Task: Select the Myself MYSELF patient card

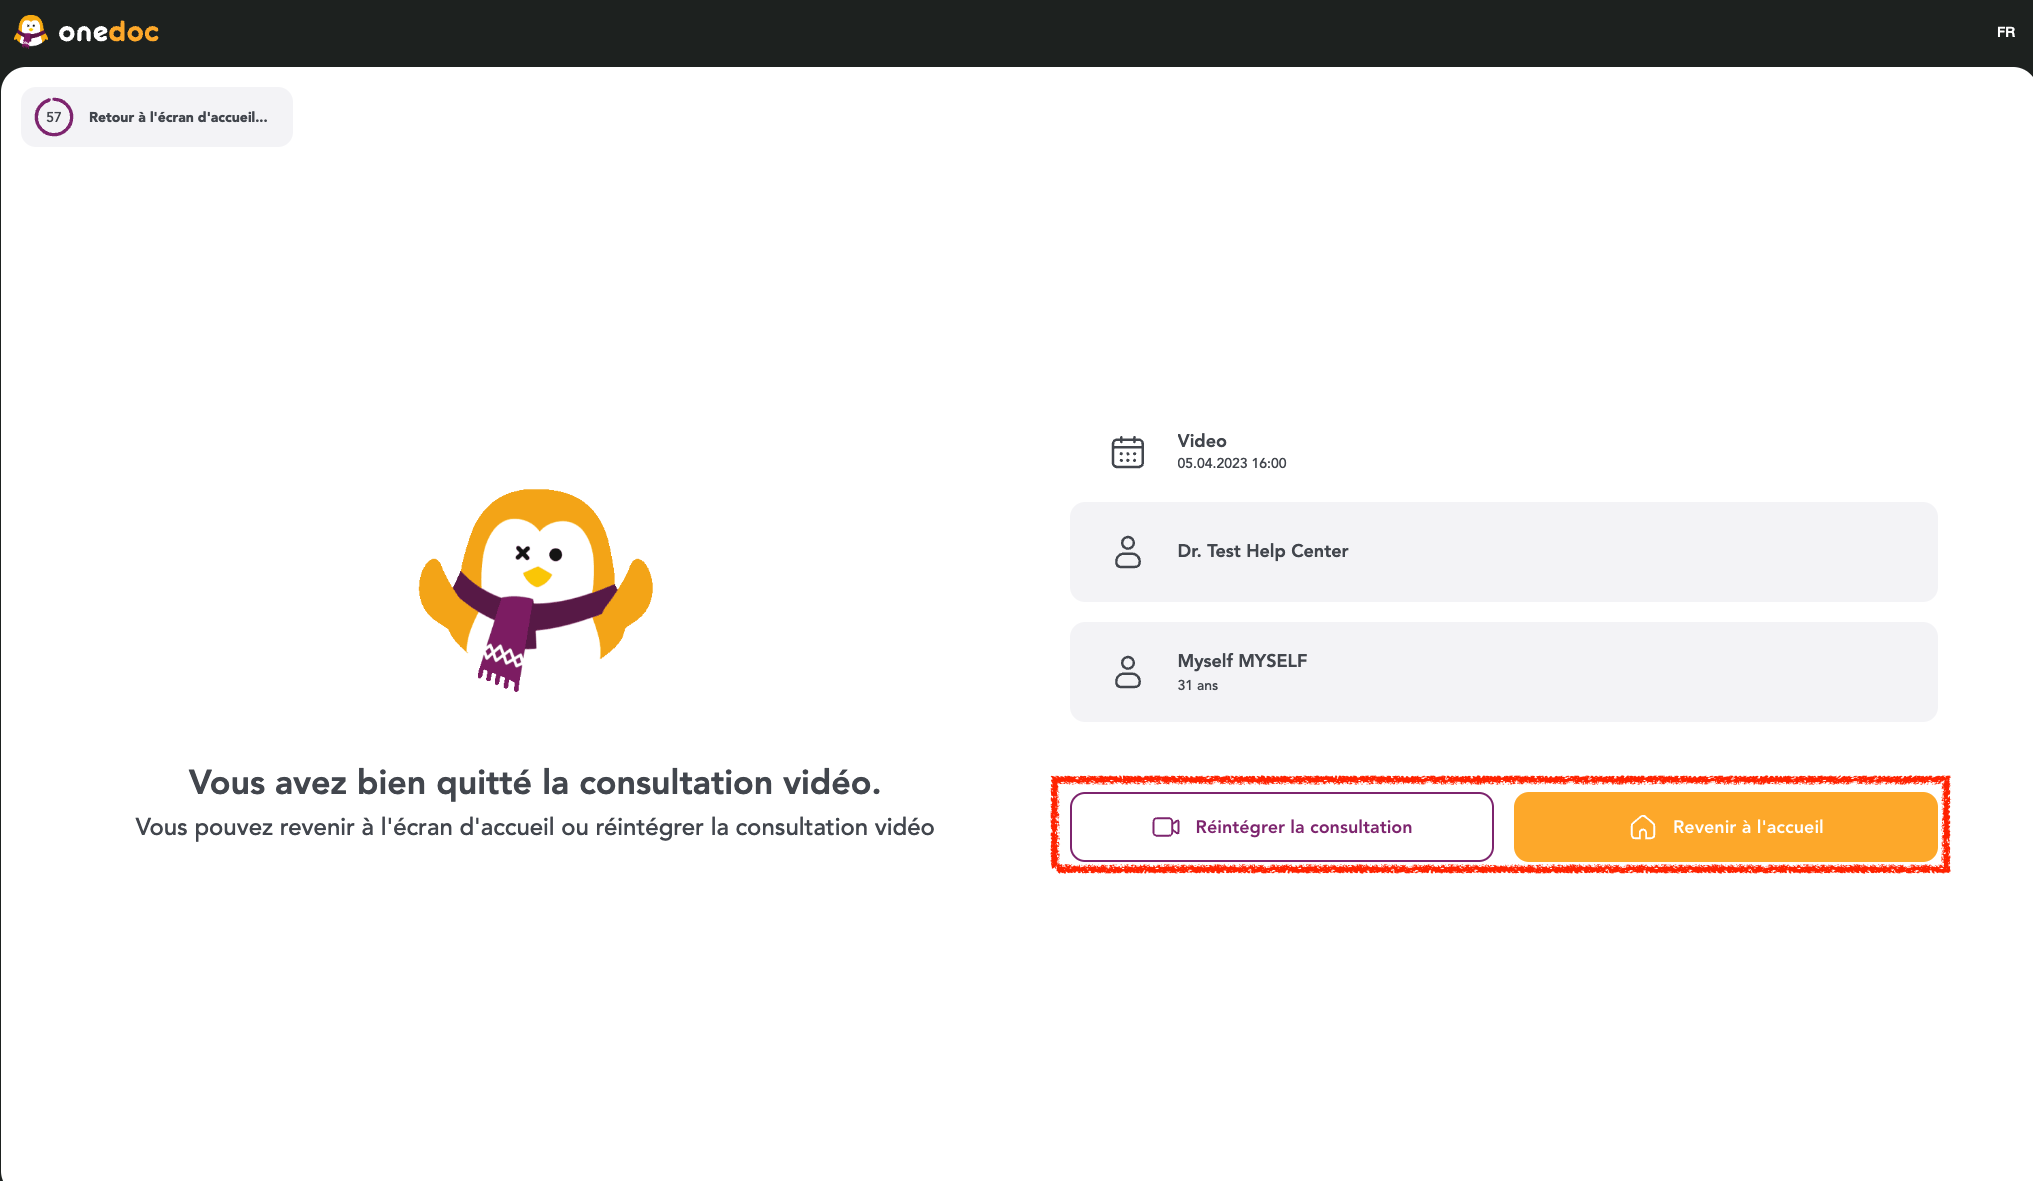Action: [x=1502, y=672]
